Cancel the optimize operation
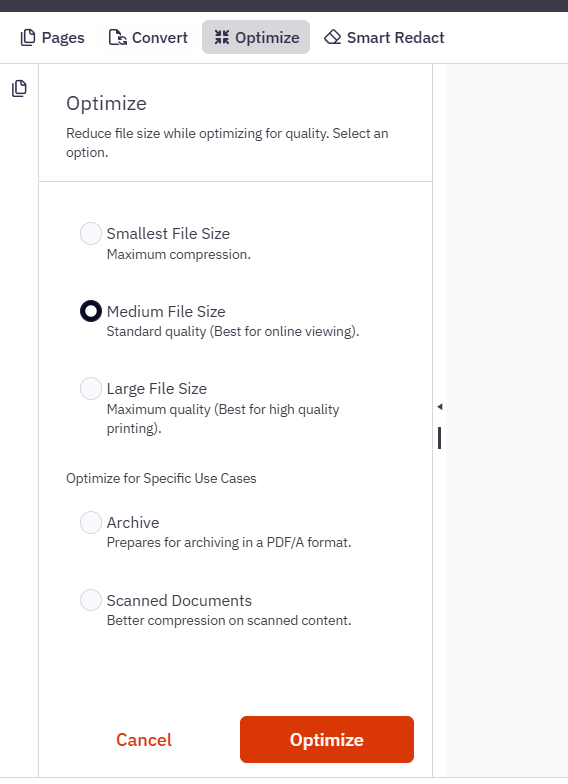Image resolution: width=568 pixels, height=784 pixels. (x=144, y=740)
